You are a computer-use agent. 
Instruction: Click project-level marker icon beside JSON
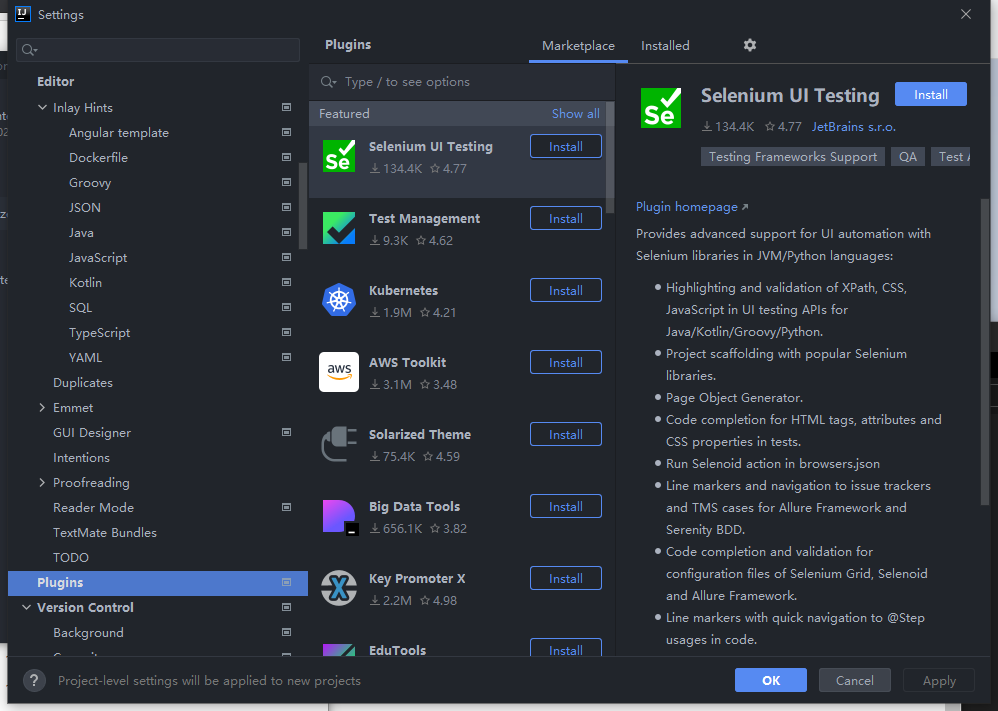click(286, 208)
